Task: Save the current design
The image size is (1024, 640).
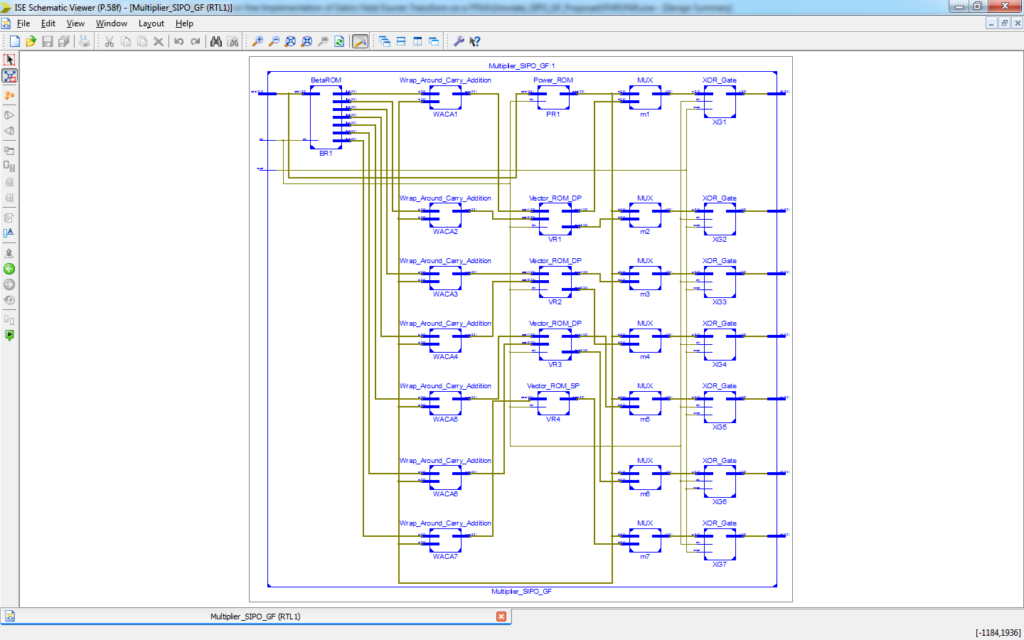Action: coord(46,41)
